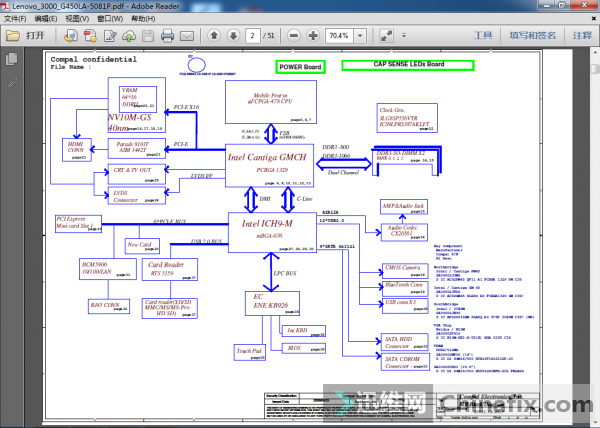Expand the toolbar customize dropdown arrow
The image size is (600, 428).
coord(404,36)
